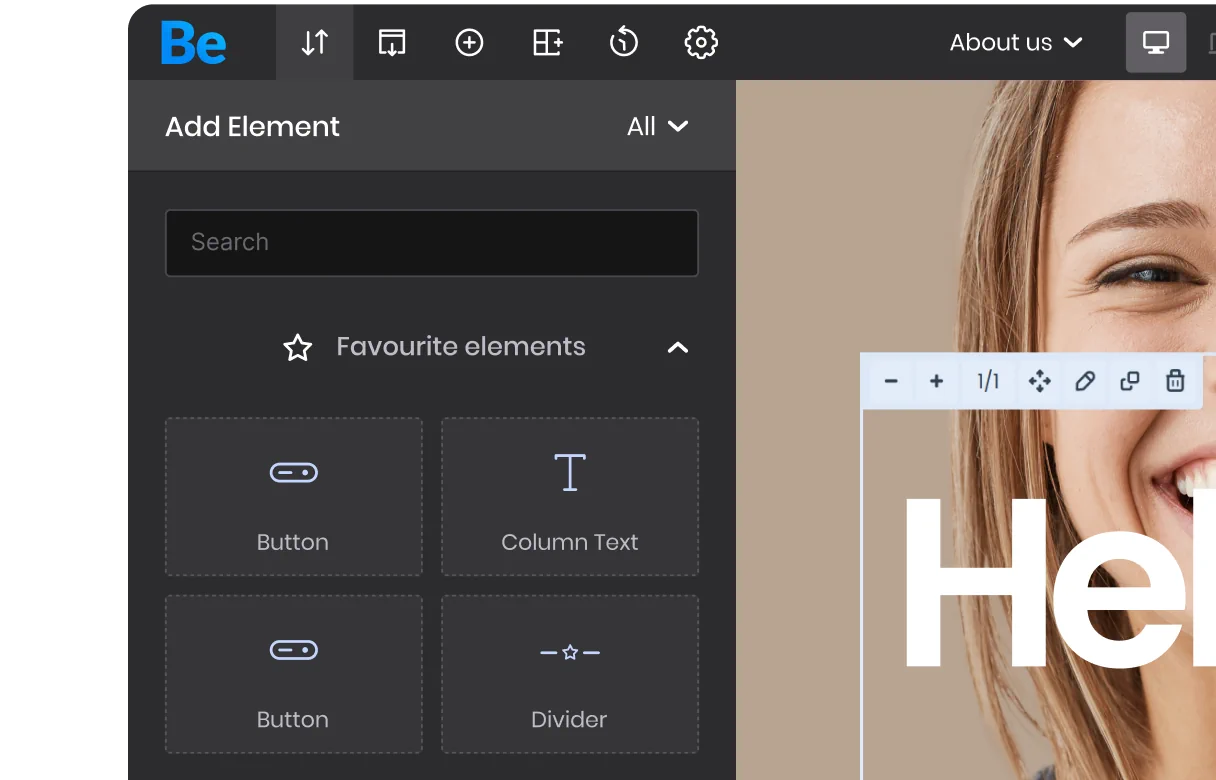Open the settings gear icon

(x=701, y=43)
